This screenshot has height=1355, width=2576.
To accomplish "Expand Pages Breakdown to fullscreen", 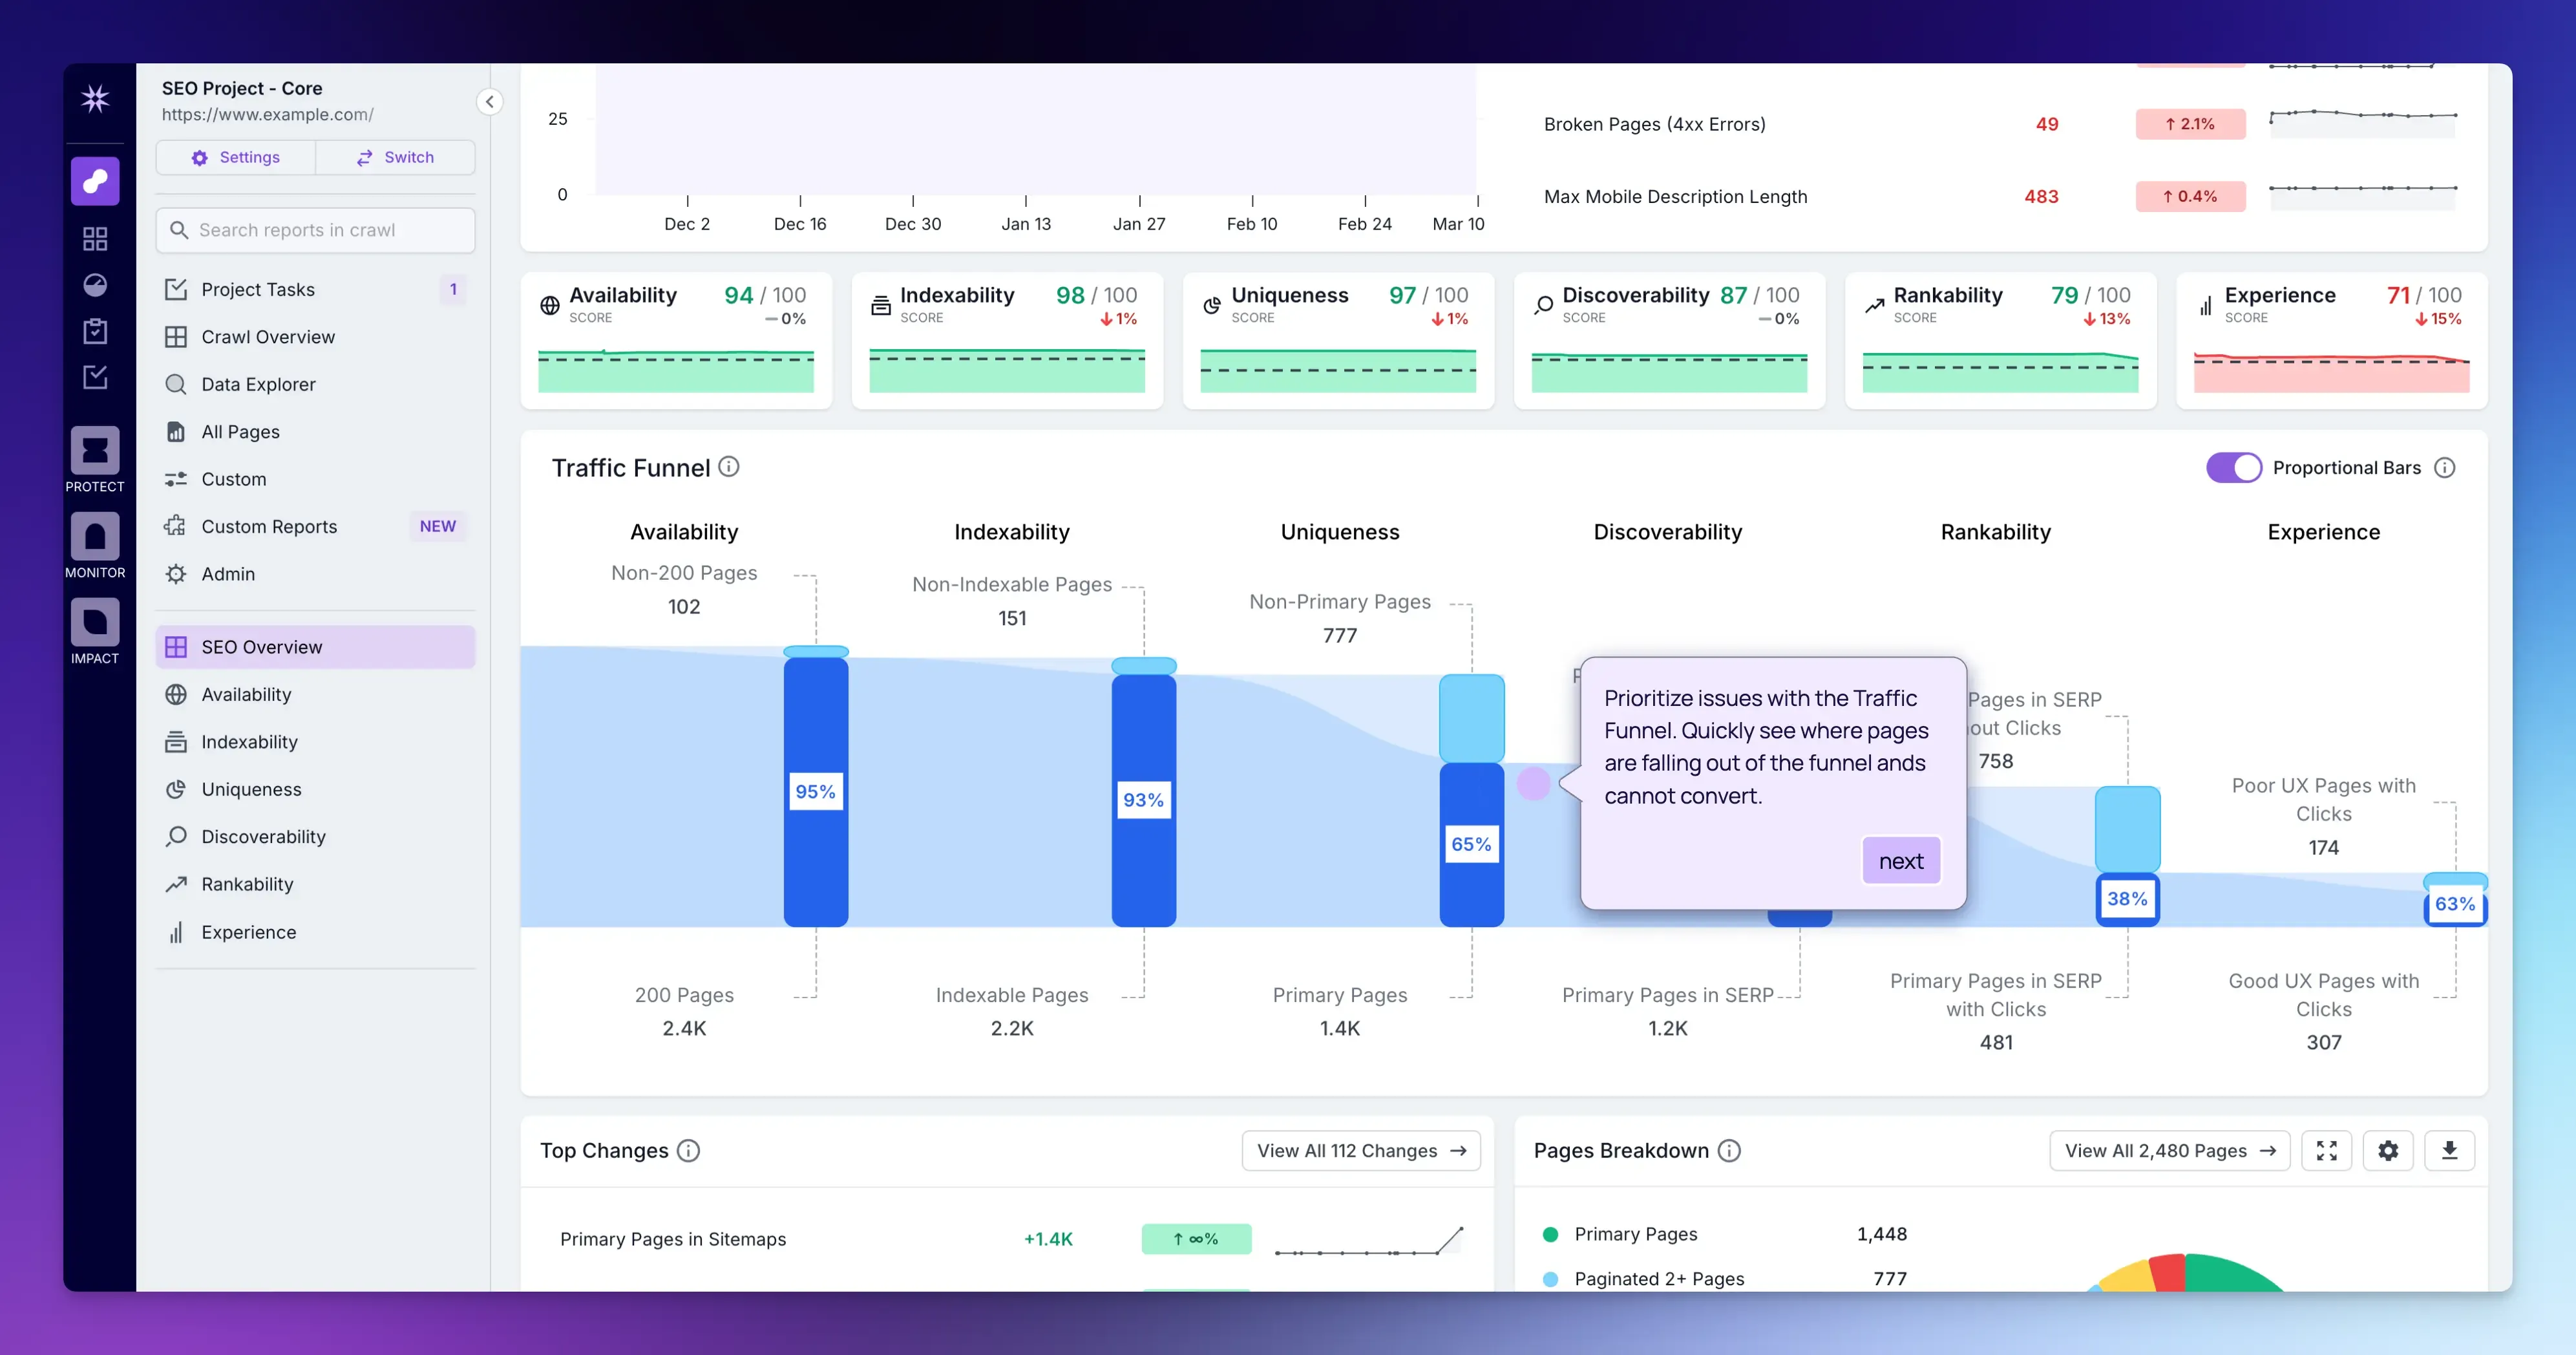I will pyautogui.click(x=2326, y=1150).
